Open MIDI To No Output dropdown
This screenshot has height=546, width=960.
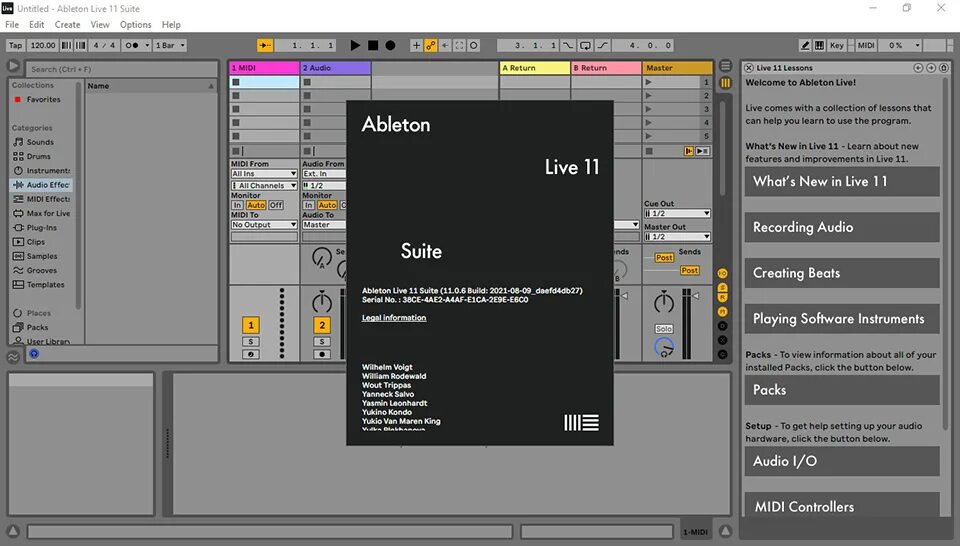coord(264,225)
